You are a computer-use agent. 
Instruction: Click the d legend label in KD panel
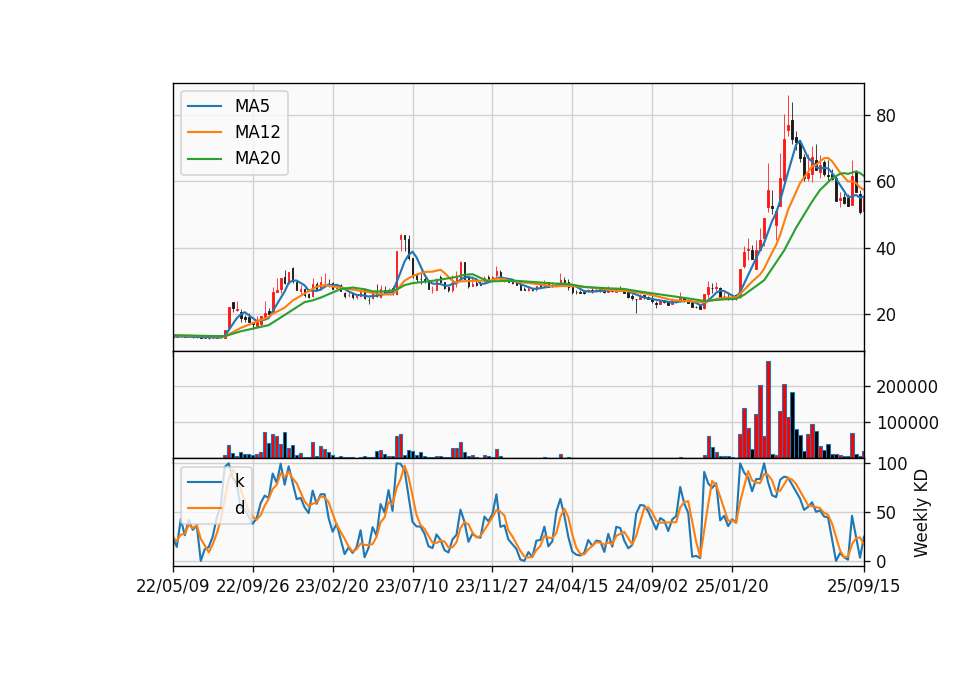pos(239,508)
